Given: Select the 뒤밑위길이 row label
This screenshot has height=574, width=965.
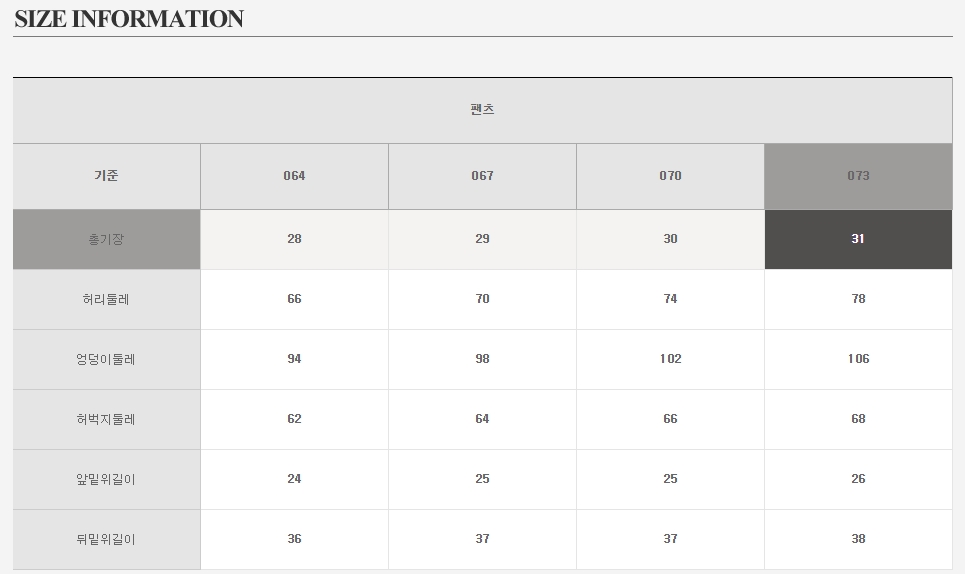Looking at the screenshot, I should 106,539.
